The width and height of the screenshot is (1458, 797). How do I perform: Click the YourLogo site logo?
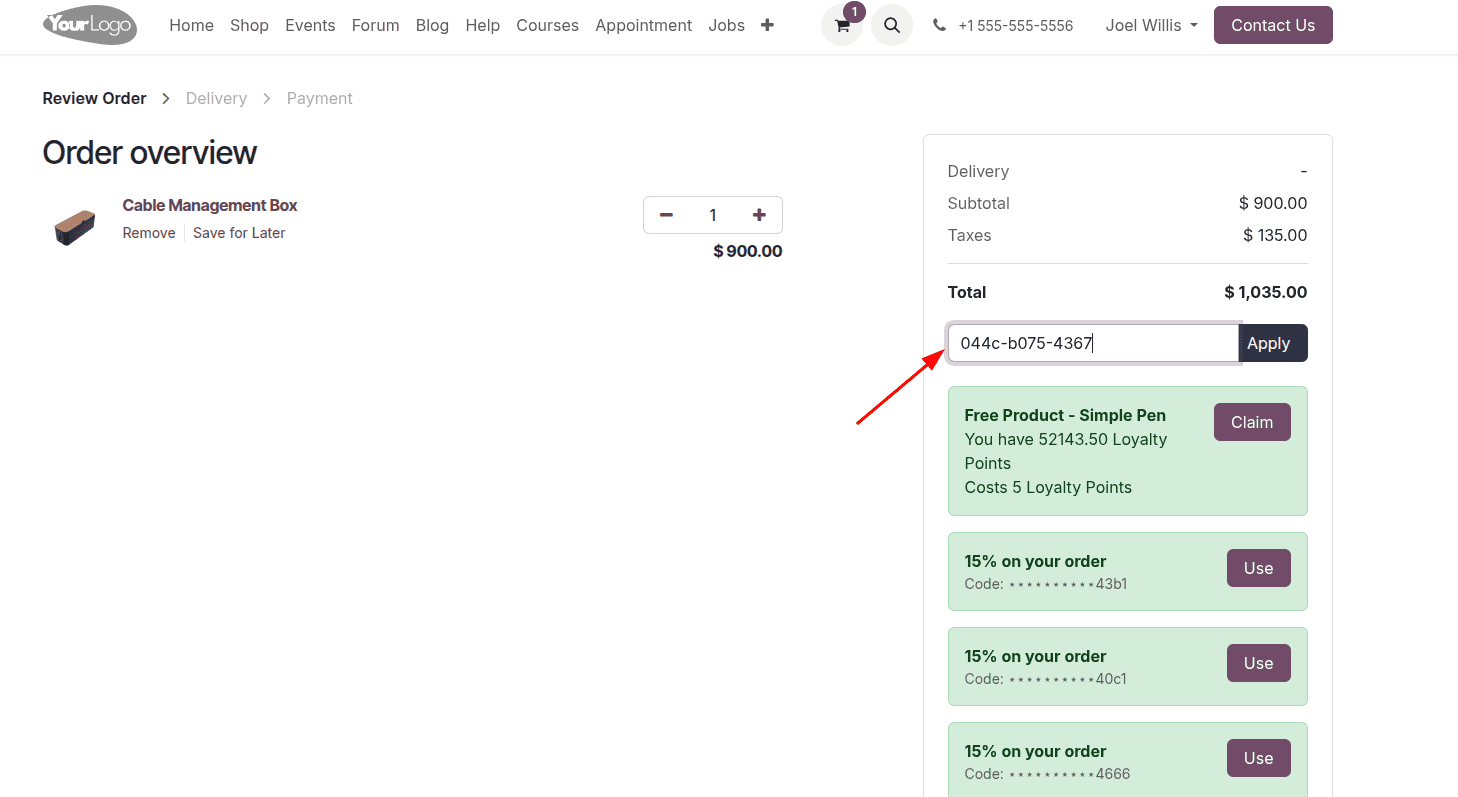pyautogui.click(x=90, y=25)
